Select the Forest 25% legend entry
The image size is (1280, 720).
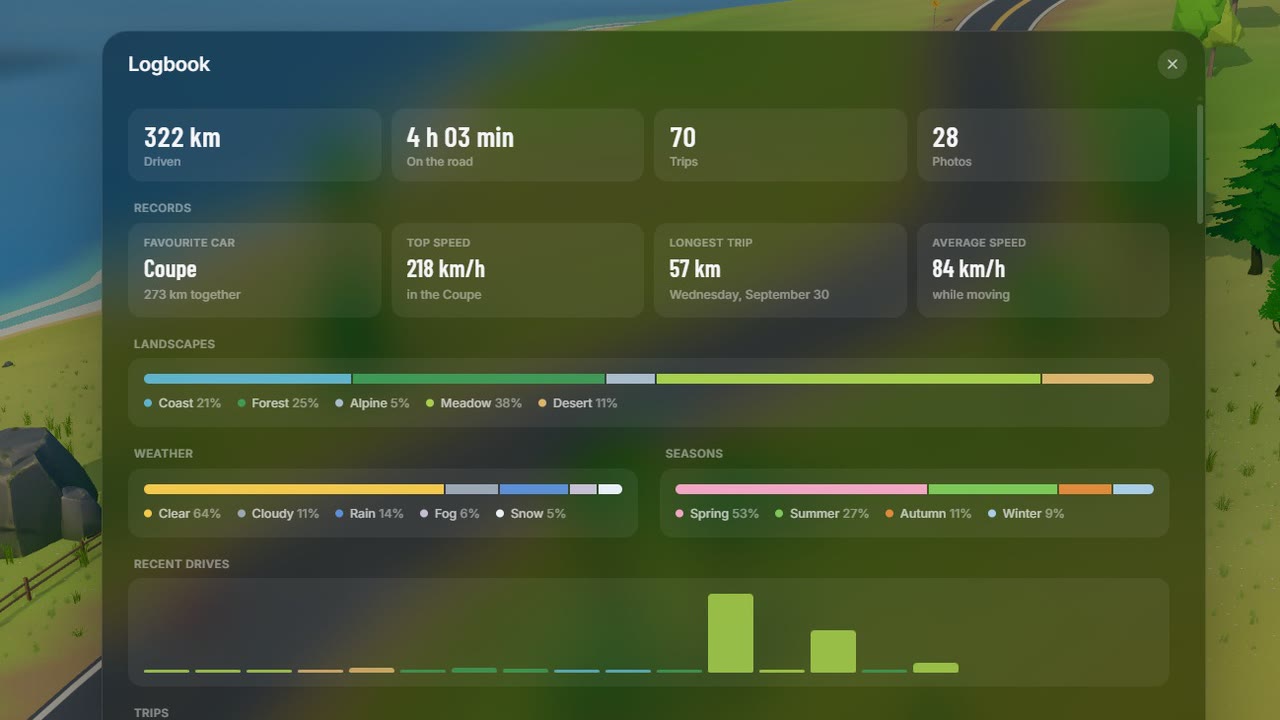coord(278,403)
